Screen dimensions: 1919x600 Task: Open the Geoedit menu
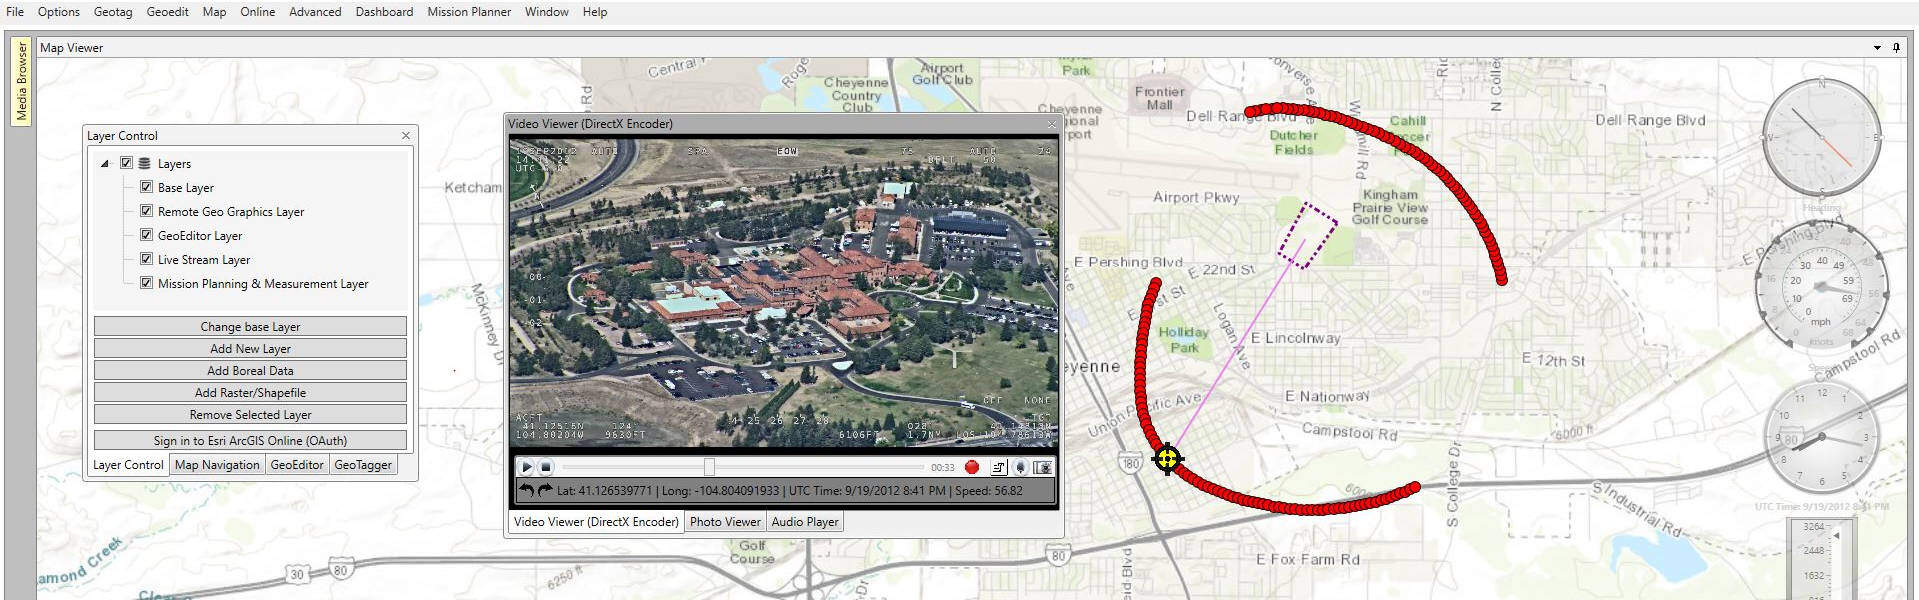167,12
